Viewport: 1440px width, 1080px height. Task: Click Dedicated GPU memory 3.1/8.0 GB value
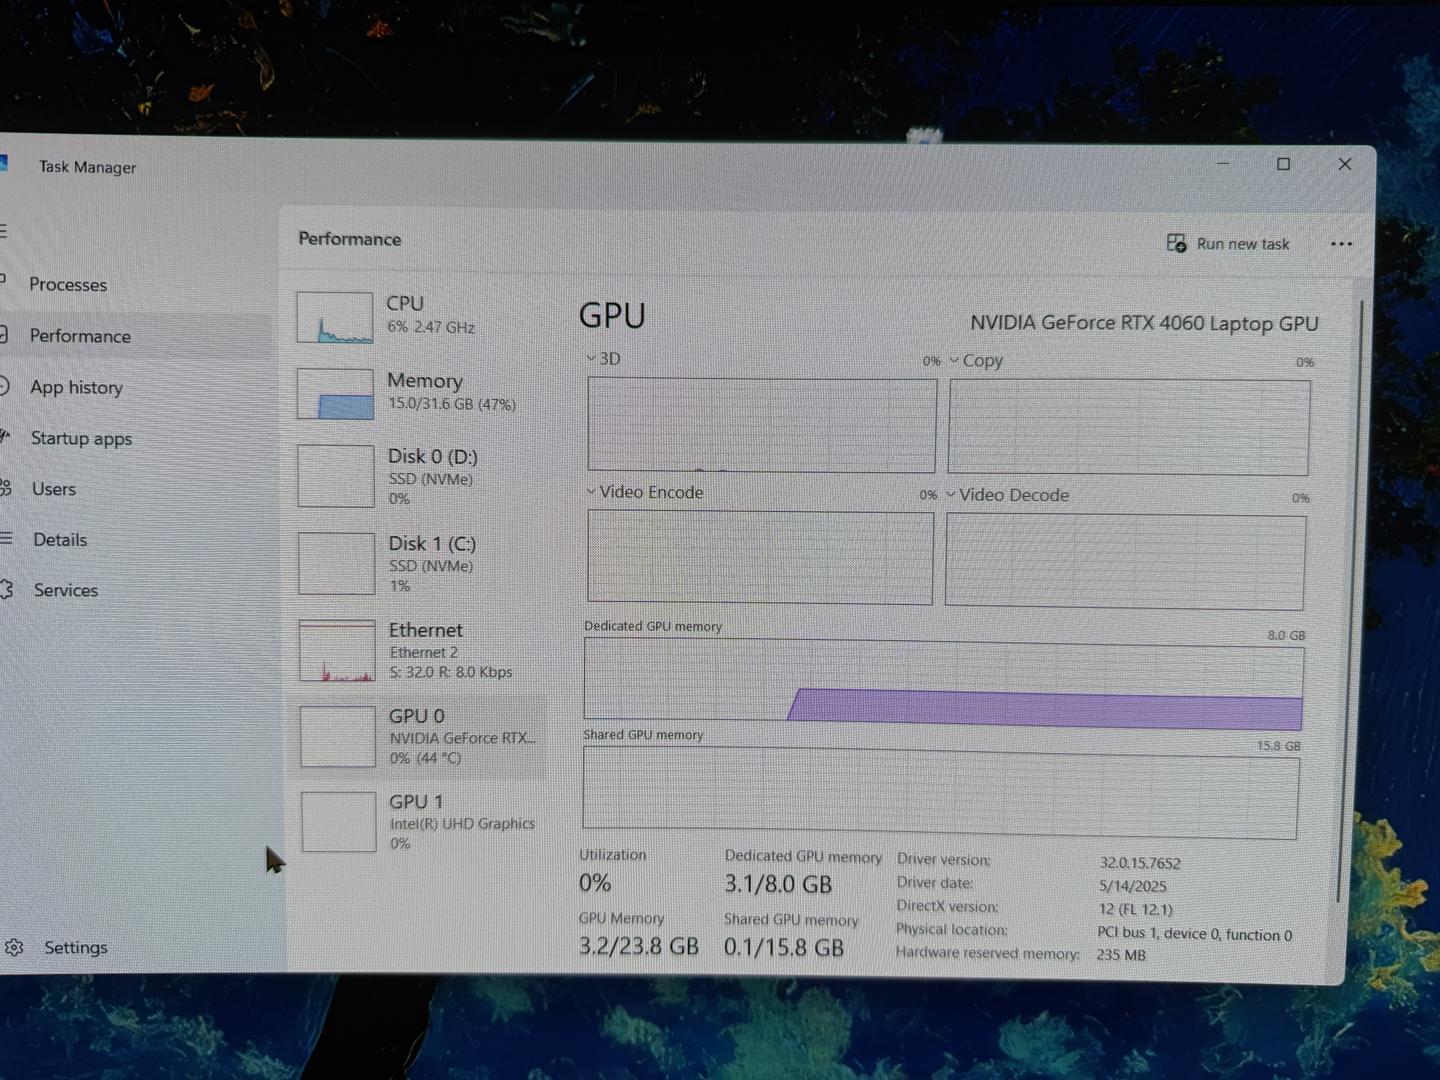[x=778, y=884]
